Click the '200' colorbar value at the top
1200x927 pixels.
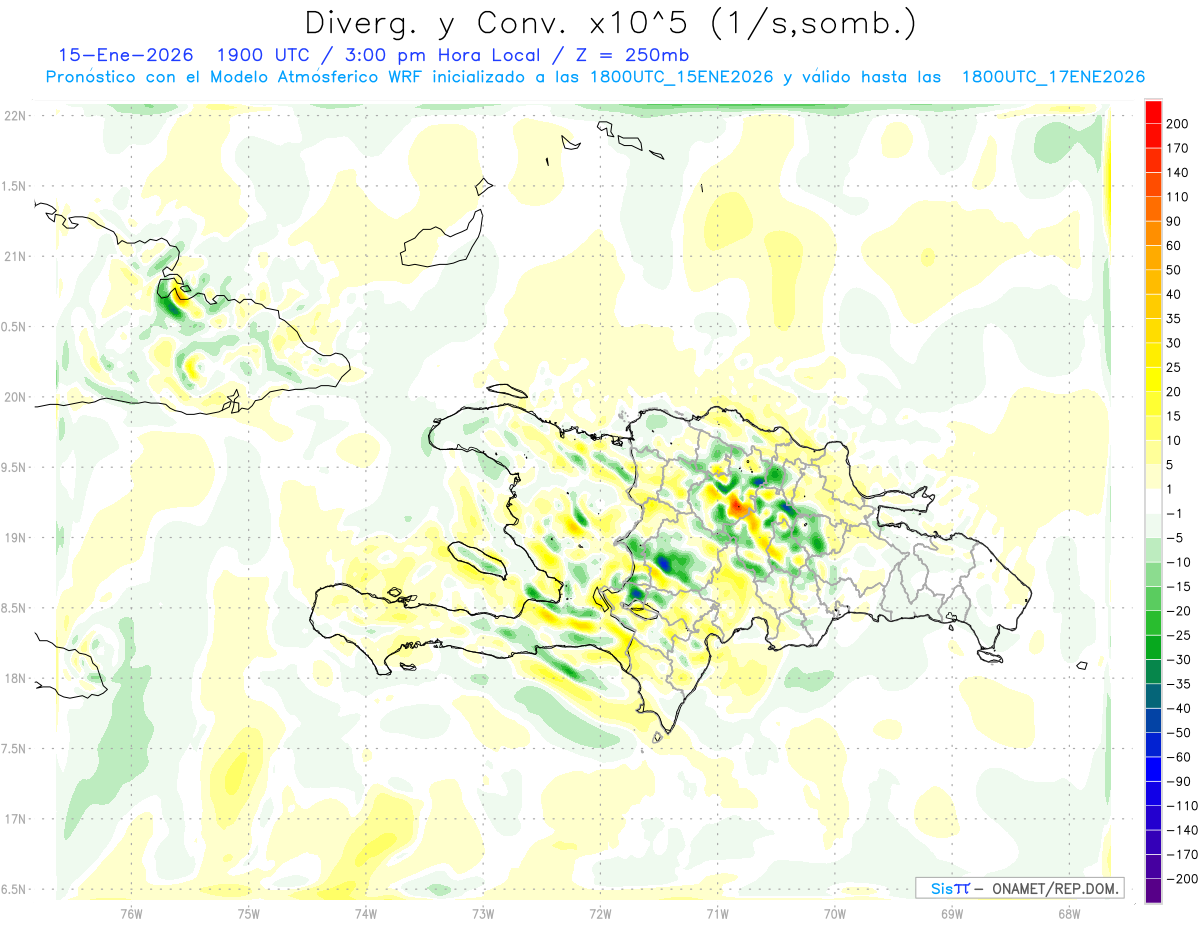1179,123
